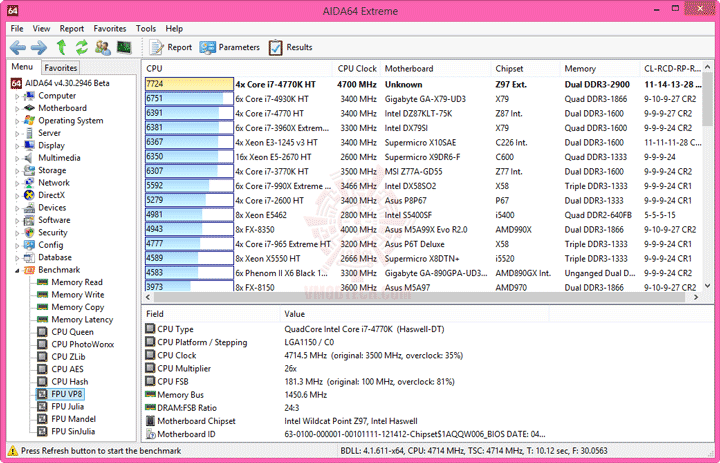This screenshot has width=720, height=463.
Task: Select CPU ZLib benchmark
Action: click(68, 356)
